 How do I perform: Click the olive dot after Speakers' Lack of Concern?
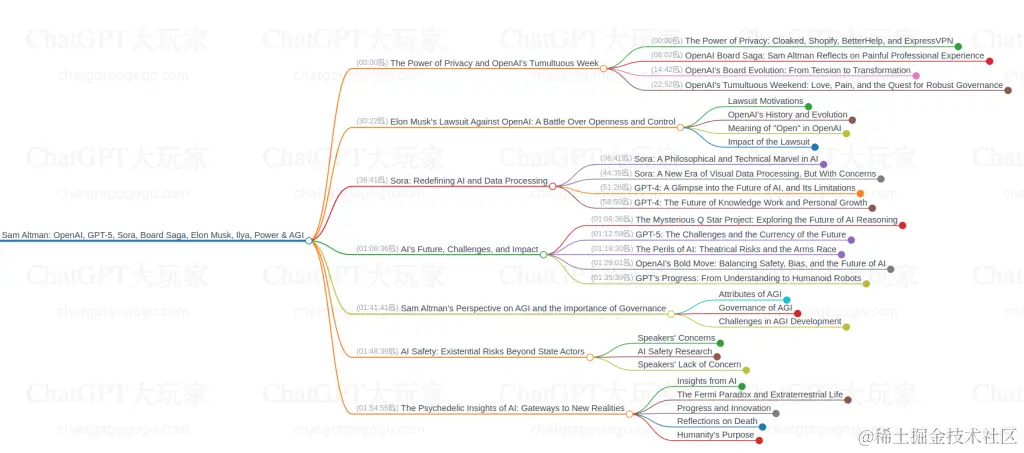[746, 370]
